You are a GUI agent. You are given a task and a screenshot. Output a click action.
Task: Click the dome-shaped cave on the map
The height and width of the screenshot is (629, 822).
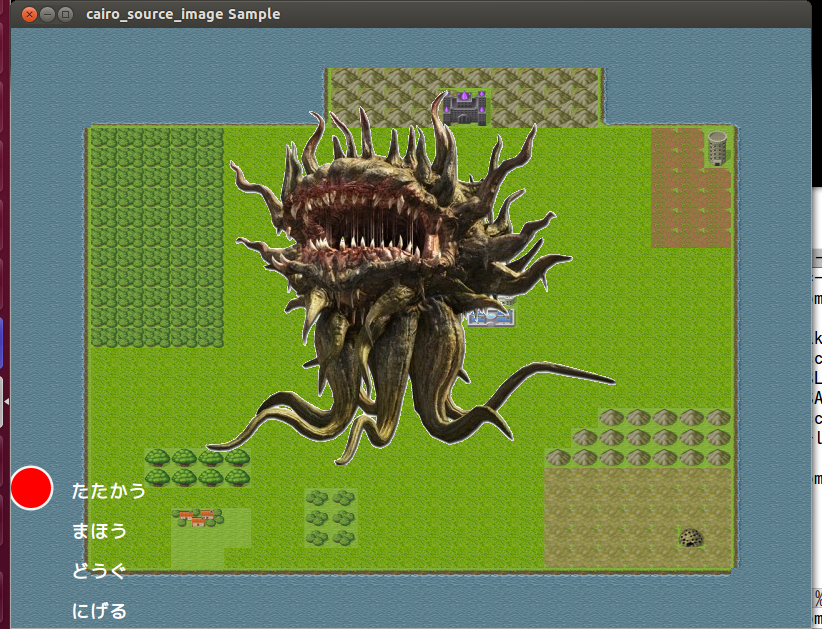coord(691,538)
